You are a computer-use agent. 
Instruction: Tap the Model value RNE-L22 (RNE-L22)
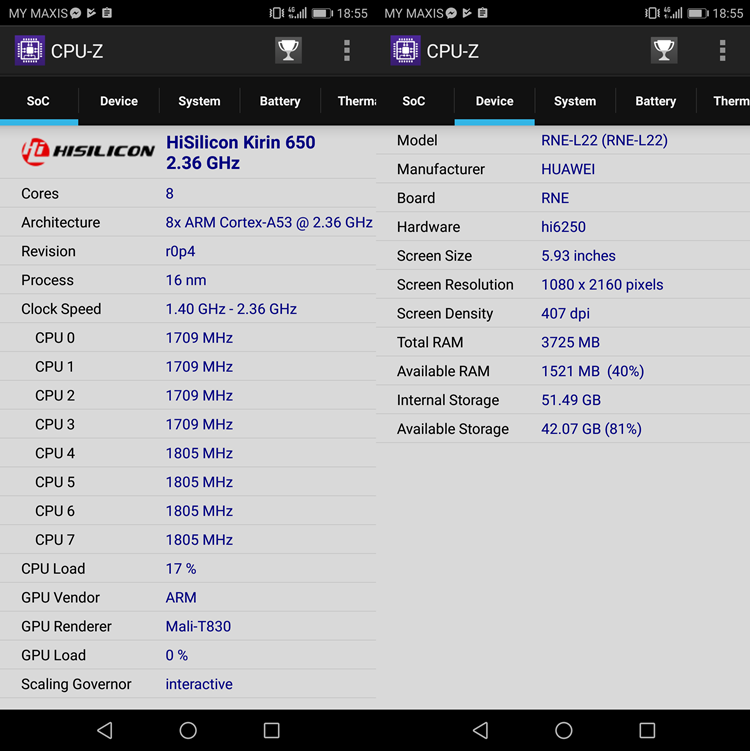[x=604, y=140]
